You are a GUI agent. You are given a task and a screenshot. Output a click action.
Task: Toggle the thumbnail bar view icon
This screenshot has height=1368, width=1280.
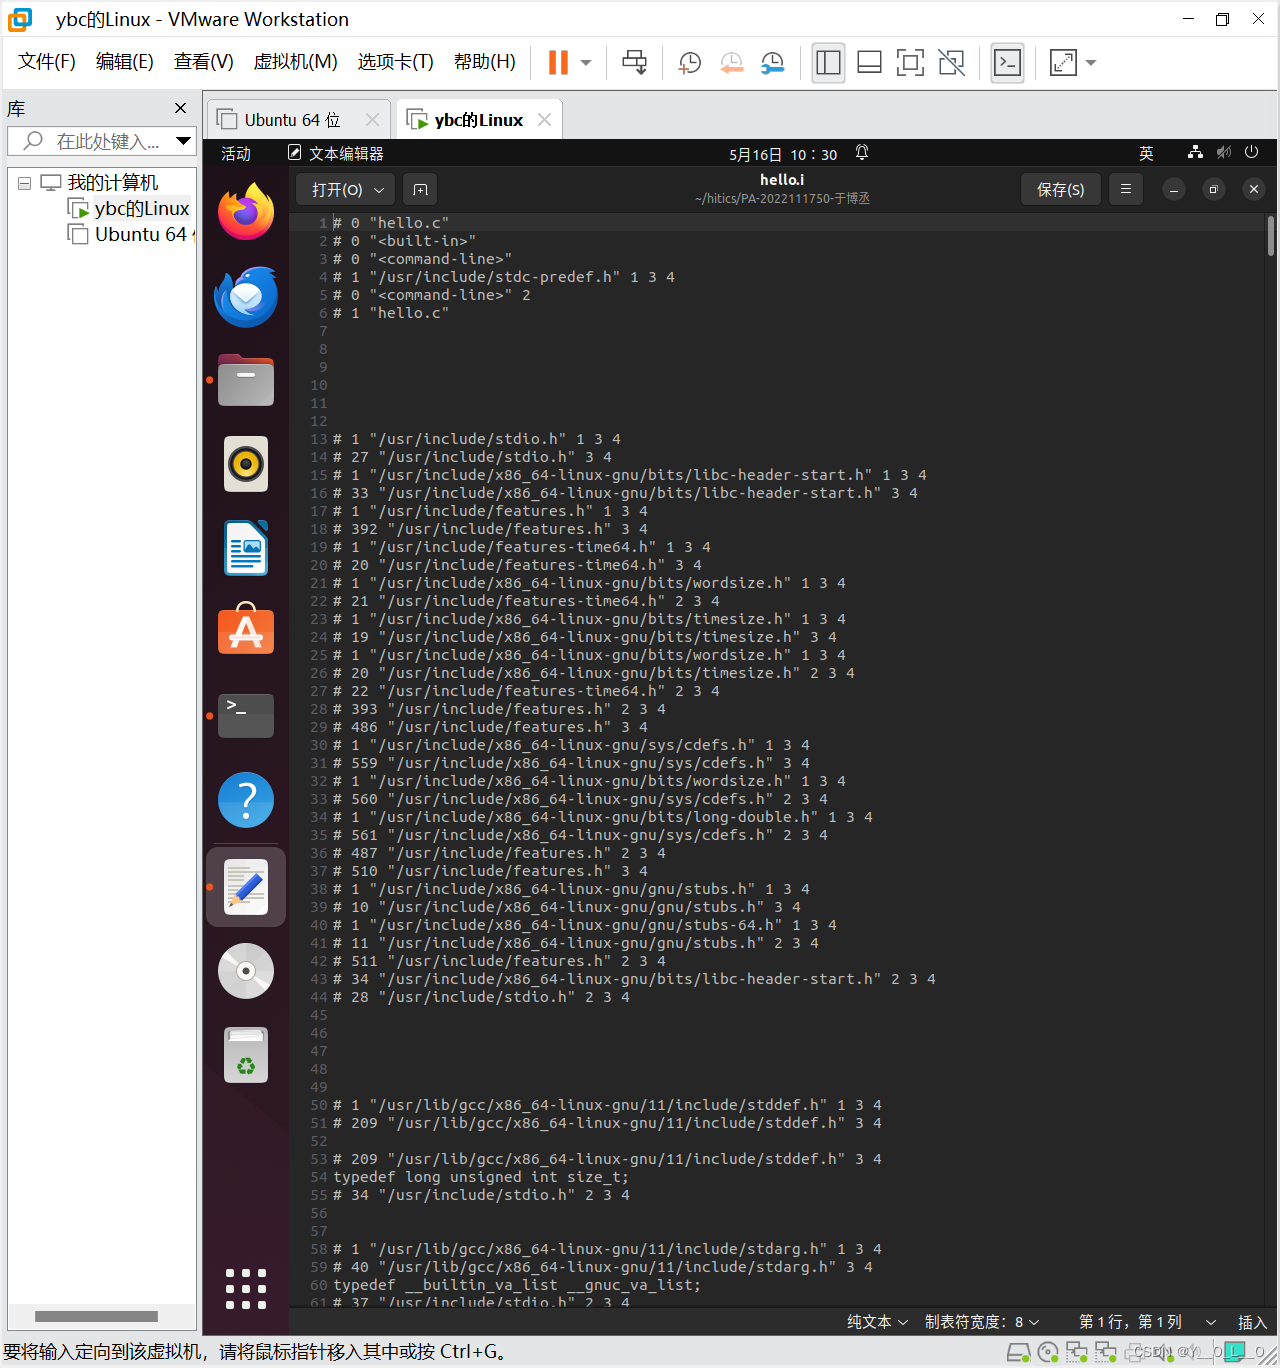pyautogui.click(x=870, y=62)
